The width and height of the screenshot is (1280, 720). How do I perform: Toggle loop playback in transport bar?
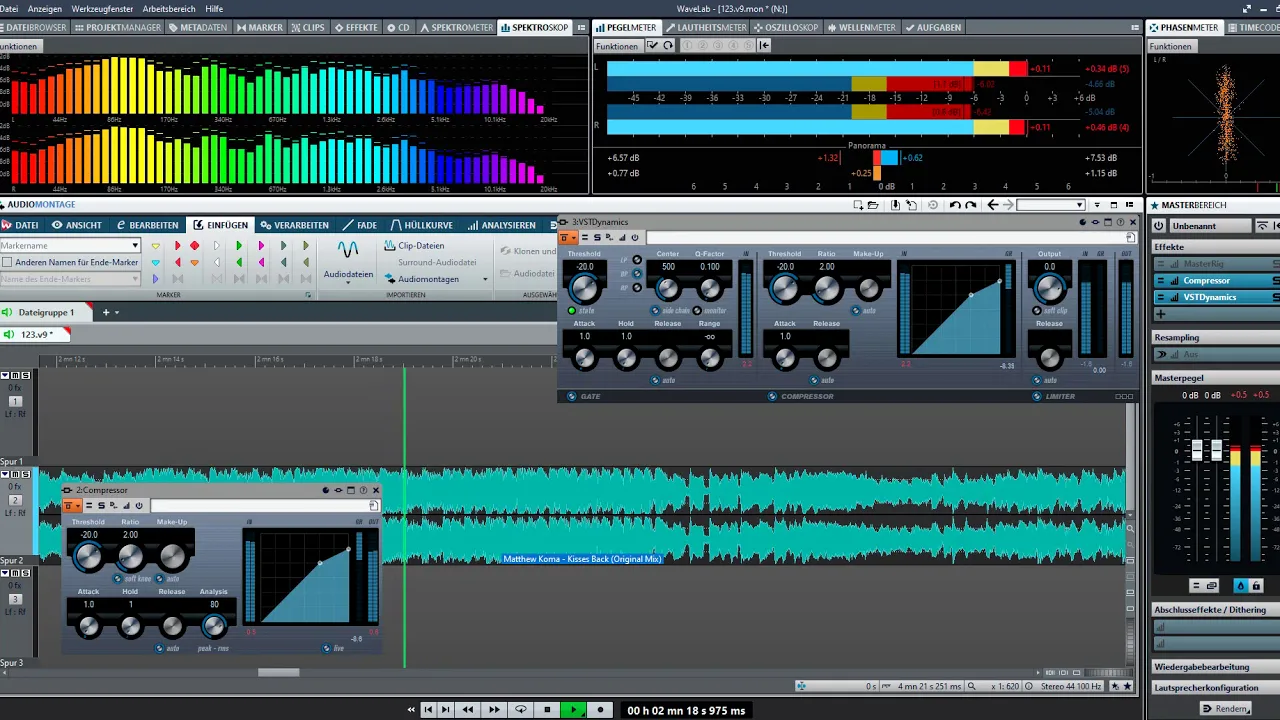pos(520,710)
